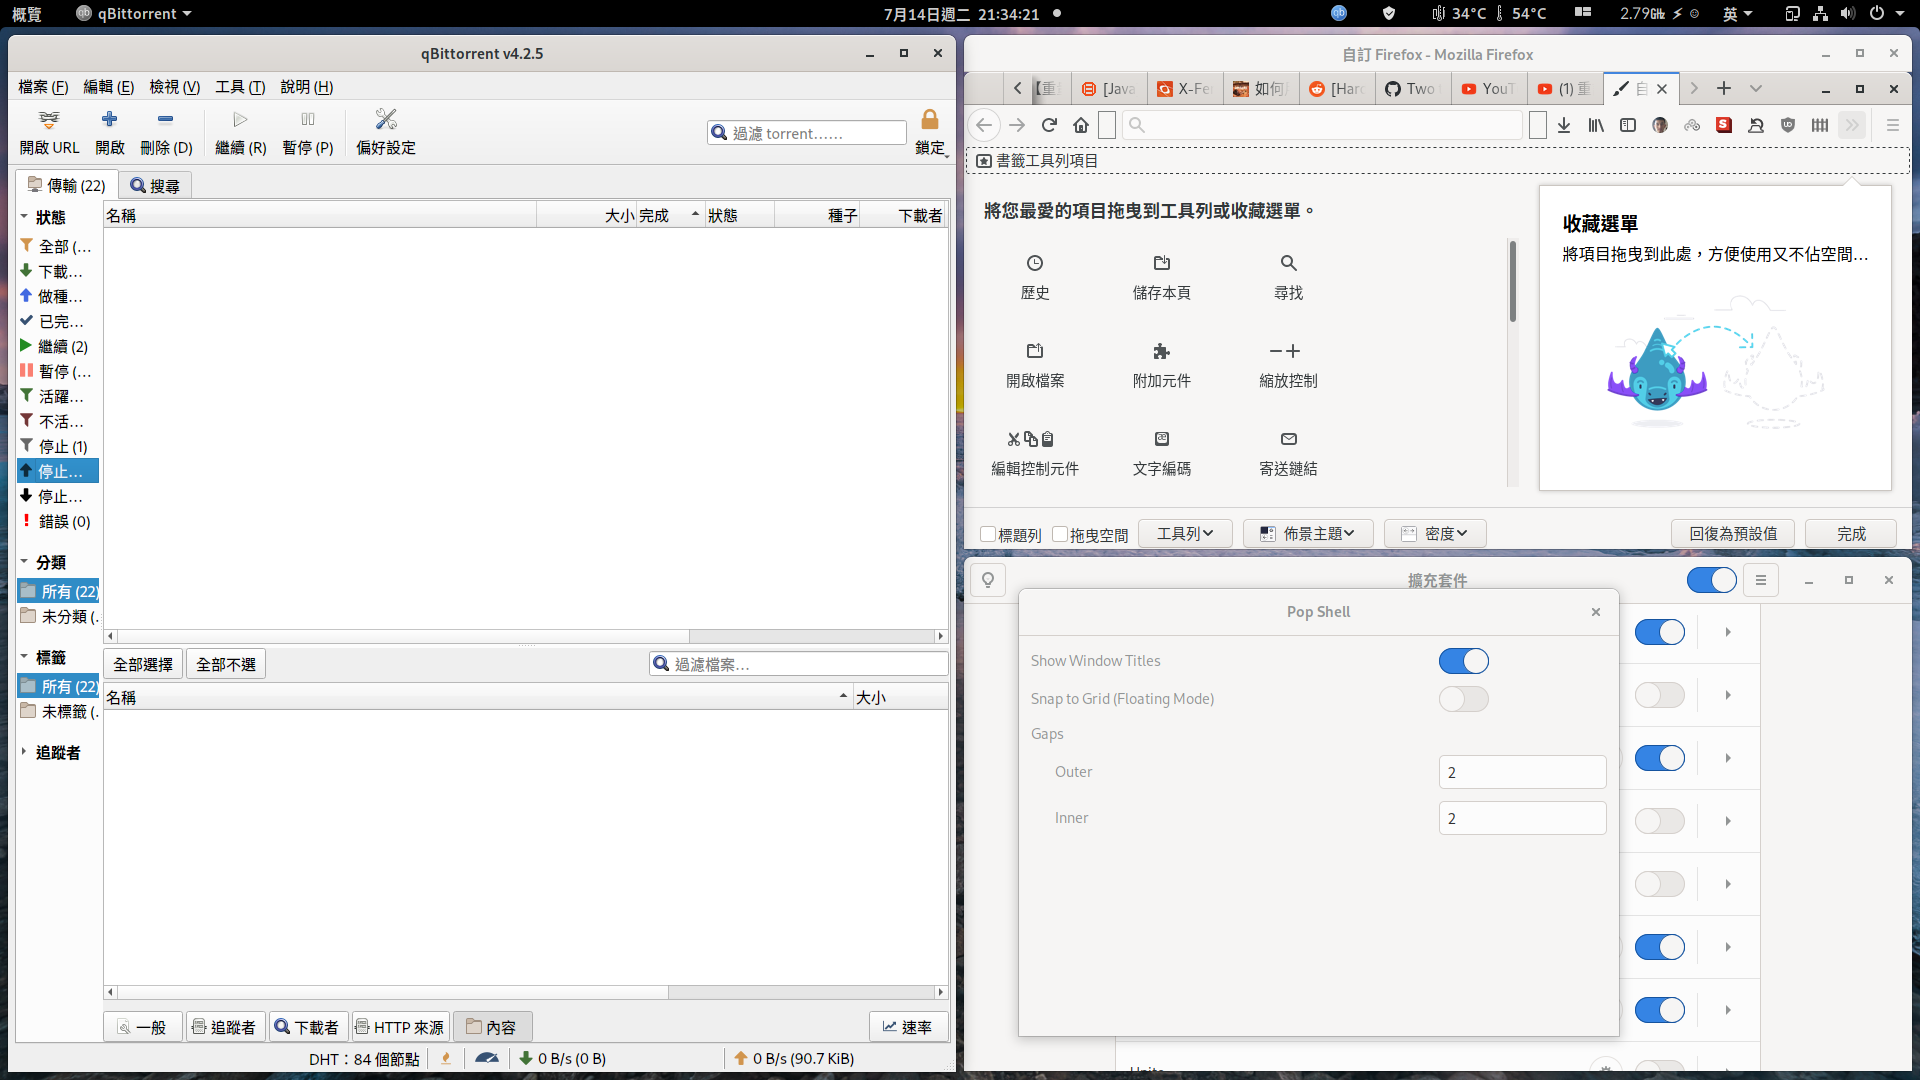
Task: Click the Inner gaps input field
Action: pyautogui.click(x=1522, y=818)
